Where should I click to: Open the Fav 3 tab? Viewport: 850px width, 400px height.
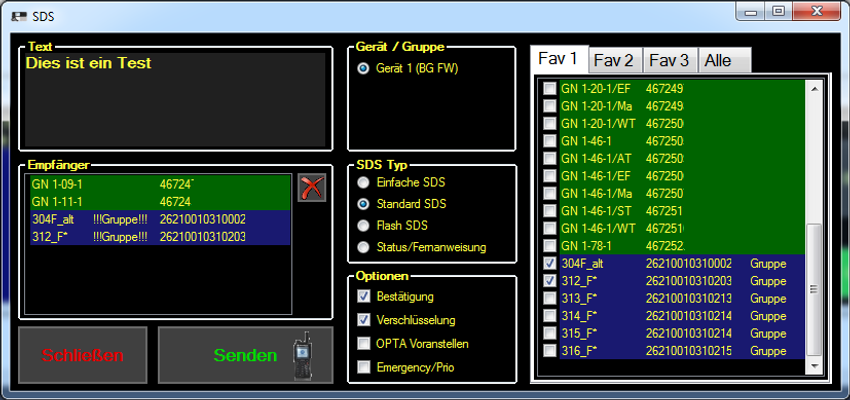669,61
